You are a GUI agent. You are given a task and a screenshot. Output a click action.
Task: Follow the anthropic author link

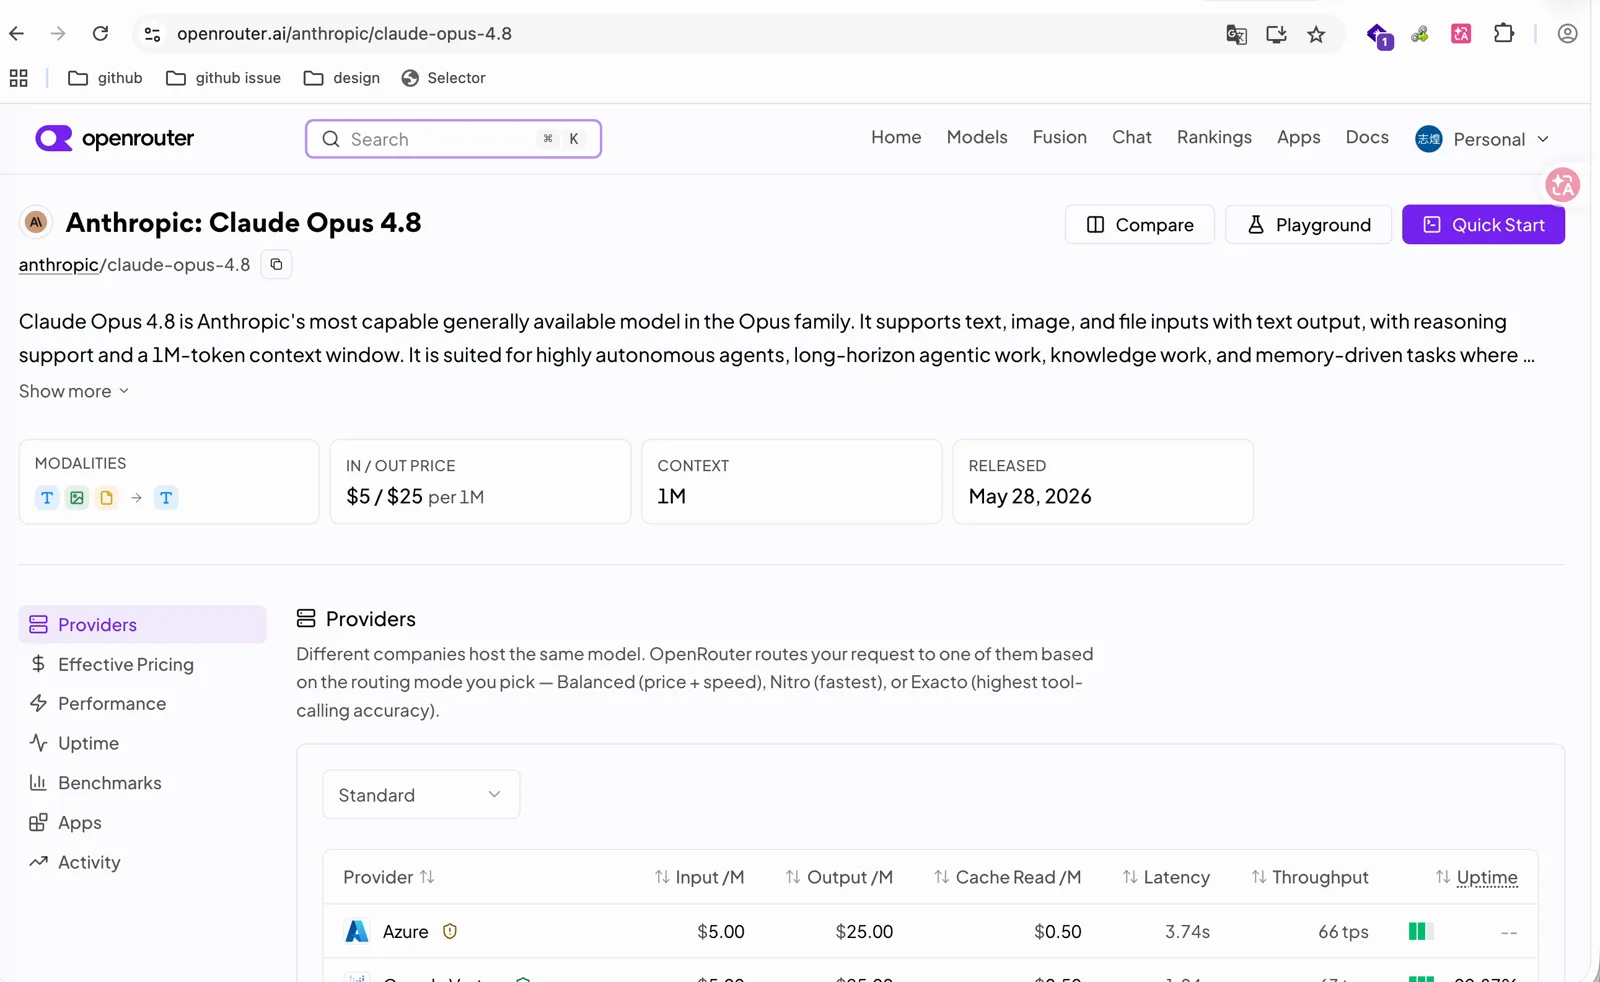[59, 265]
